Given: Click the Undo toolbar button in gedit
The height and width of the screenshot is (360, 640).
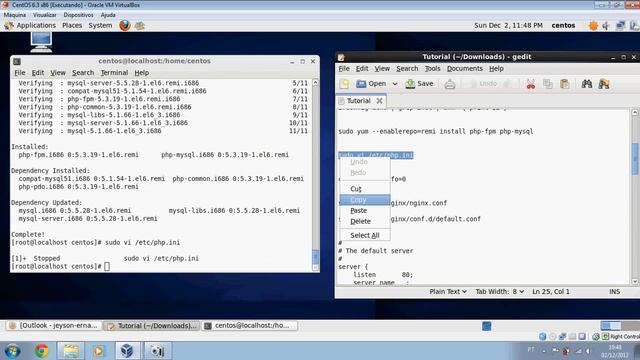Looking at the screenshot, I should click(483, 84).
